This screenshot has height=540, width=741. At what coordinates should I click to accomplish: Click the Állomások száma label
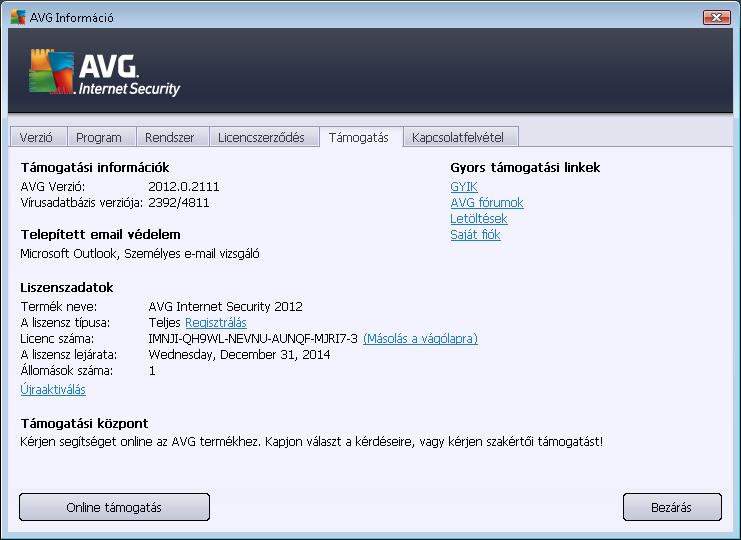pyautogui.click(x=67, y=371)
